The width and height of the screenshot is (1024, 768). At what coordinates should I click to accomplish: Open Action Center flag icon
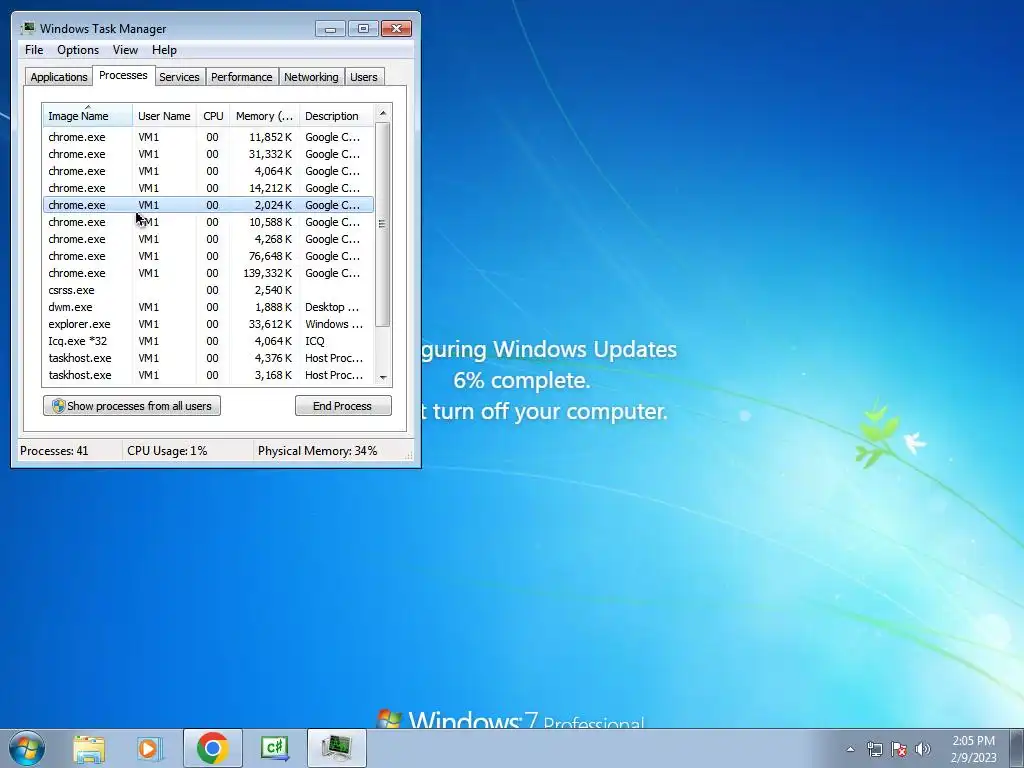pyautogui.click(x=899, y=749)
